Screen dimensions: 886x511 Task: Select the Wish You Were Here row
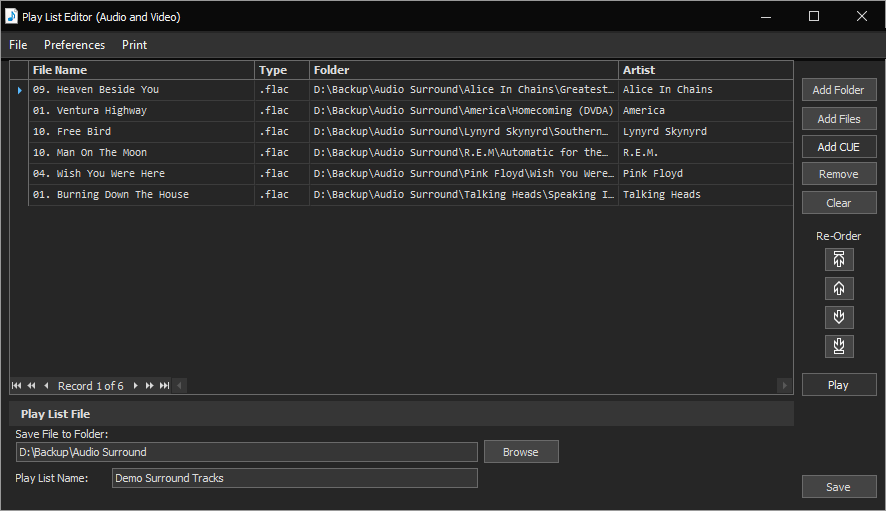pyautogui.click(x=140, y=174)
